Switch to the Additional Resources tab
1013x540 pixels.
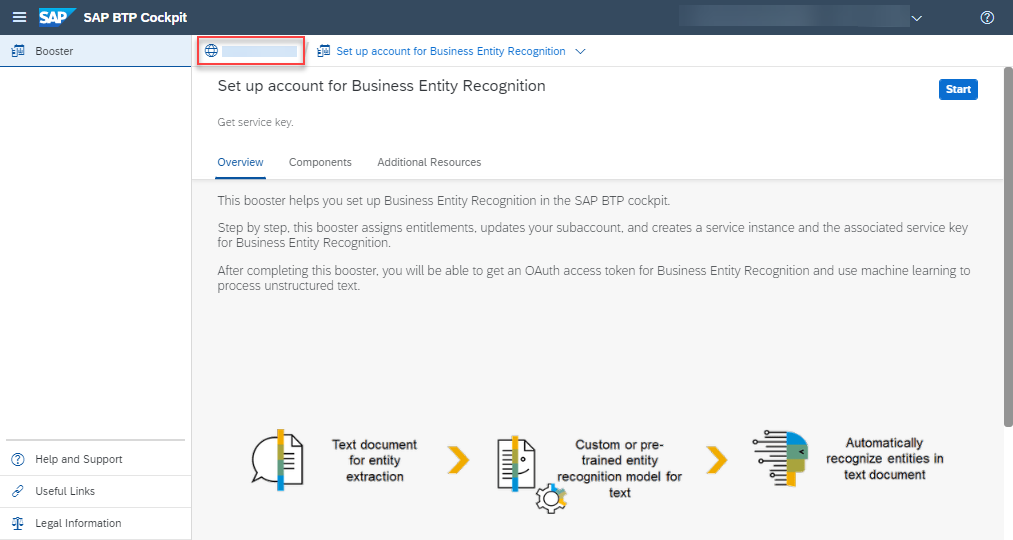[x=429, y=162]
